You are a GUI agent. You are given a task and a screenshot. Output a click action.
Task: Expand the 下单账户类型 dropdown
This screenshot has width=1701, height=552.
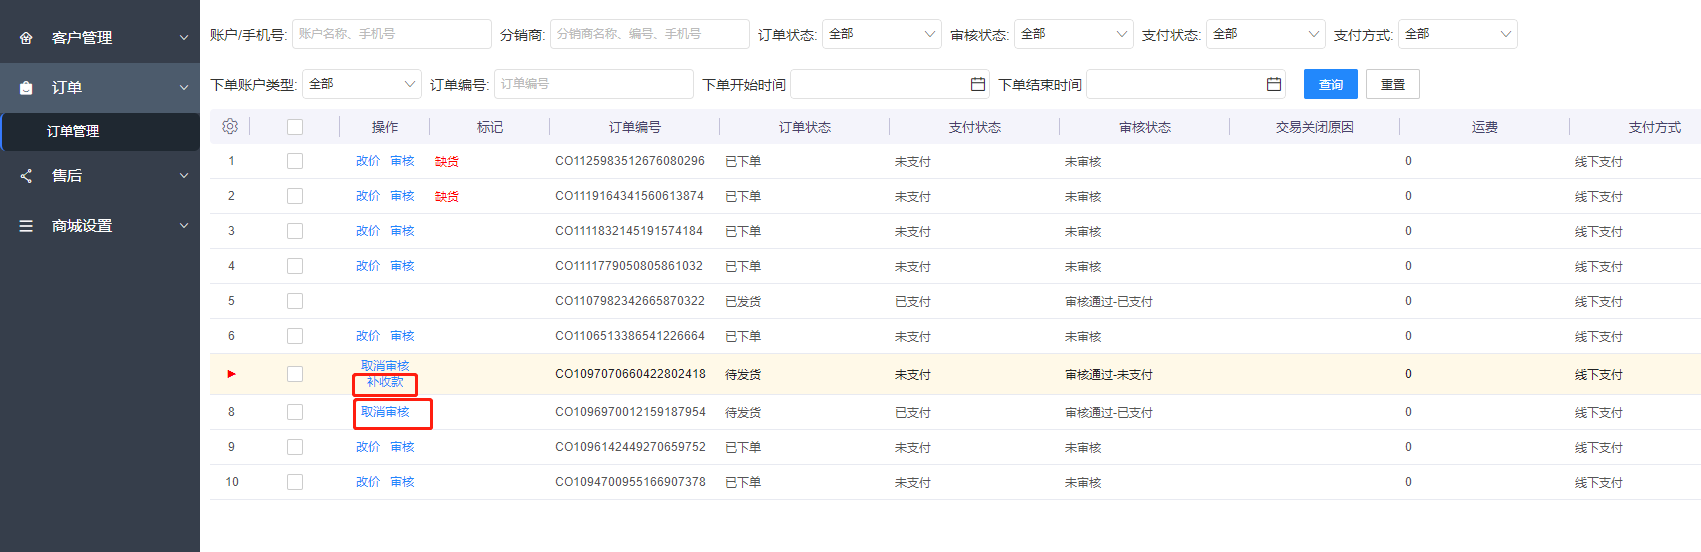[x=362, y=84]
